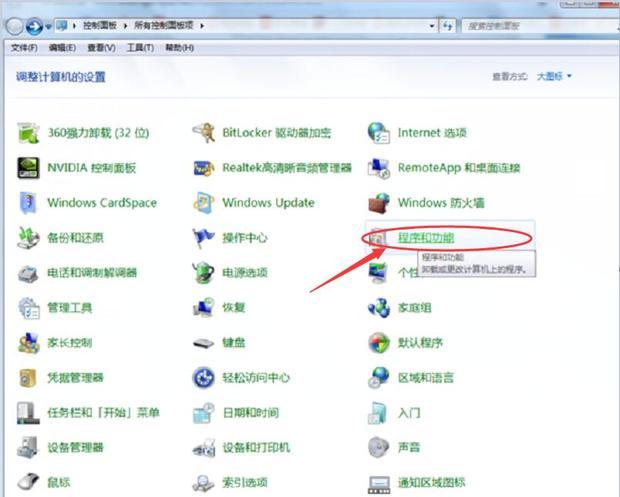Screen dimensions: 620x497
Task: Open the 轻松访问中心 icon
Action: pyautogui.click(x=204, y=378)
